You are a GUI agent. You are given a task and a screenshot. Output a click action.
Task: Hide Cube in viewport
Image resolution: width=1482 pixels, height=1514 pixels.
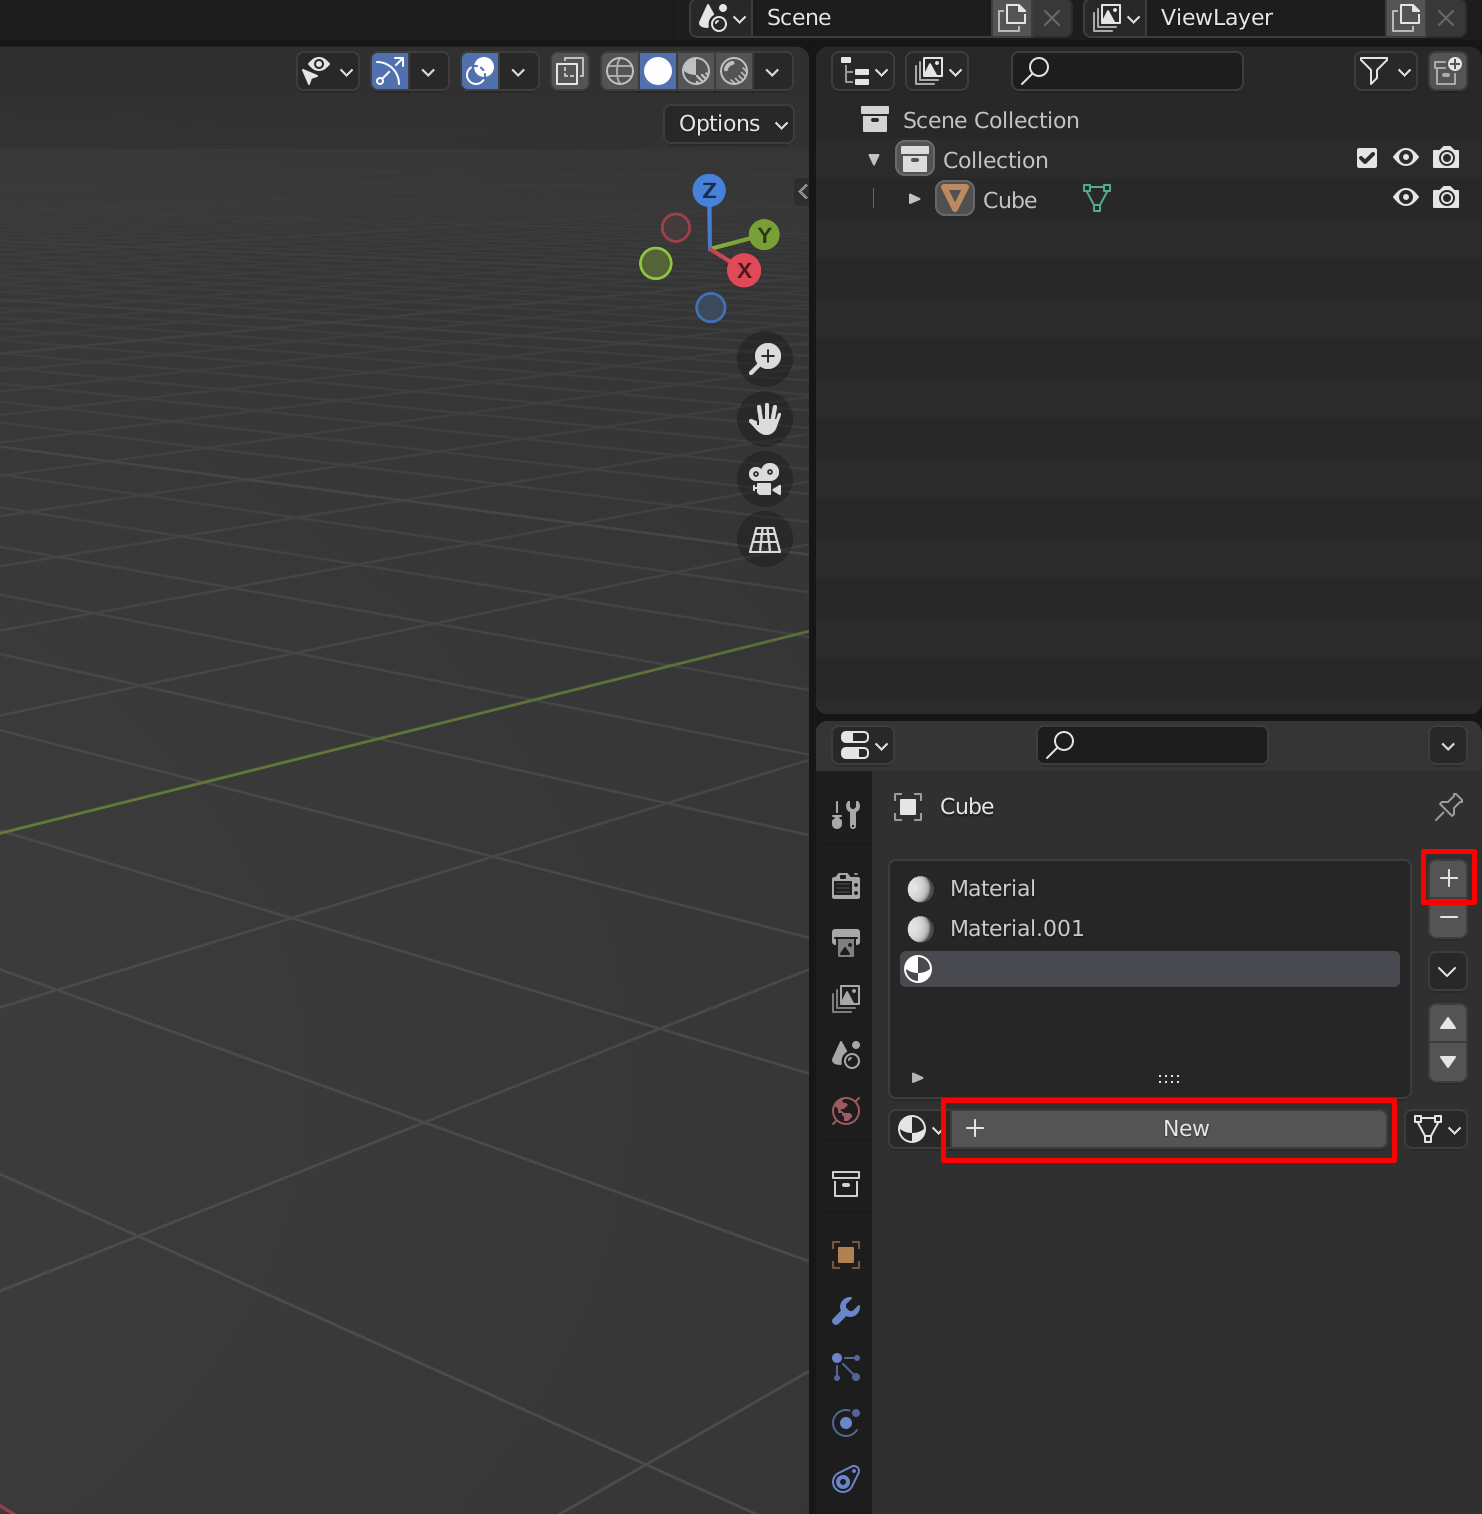[x=1406, y=198]
